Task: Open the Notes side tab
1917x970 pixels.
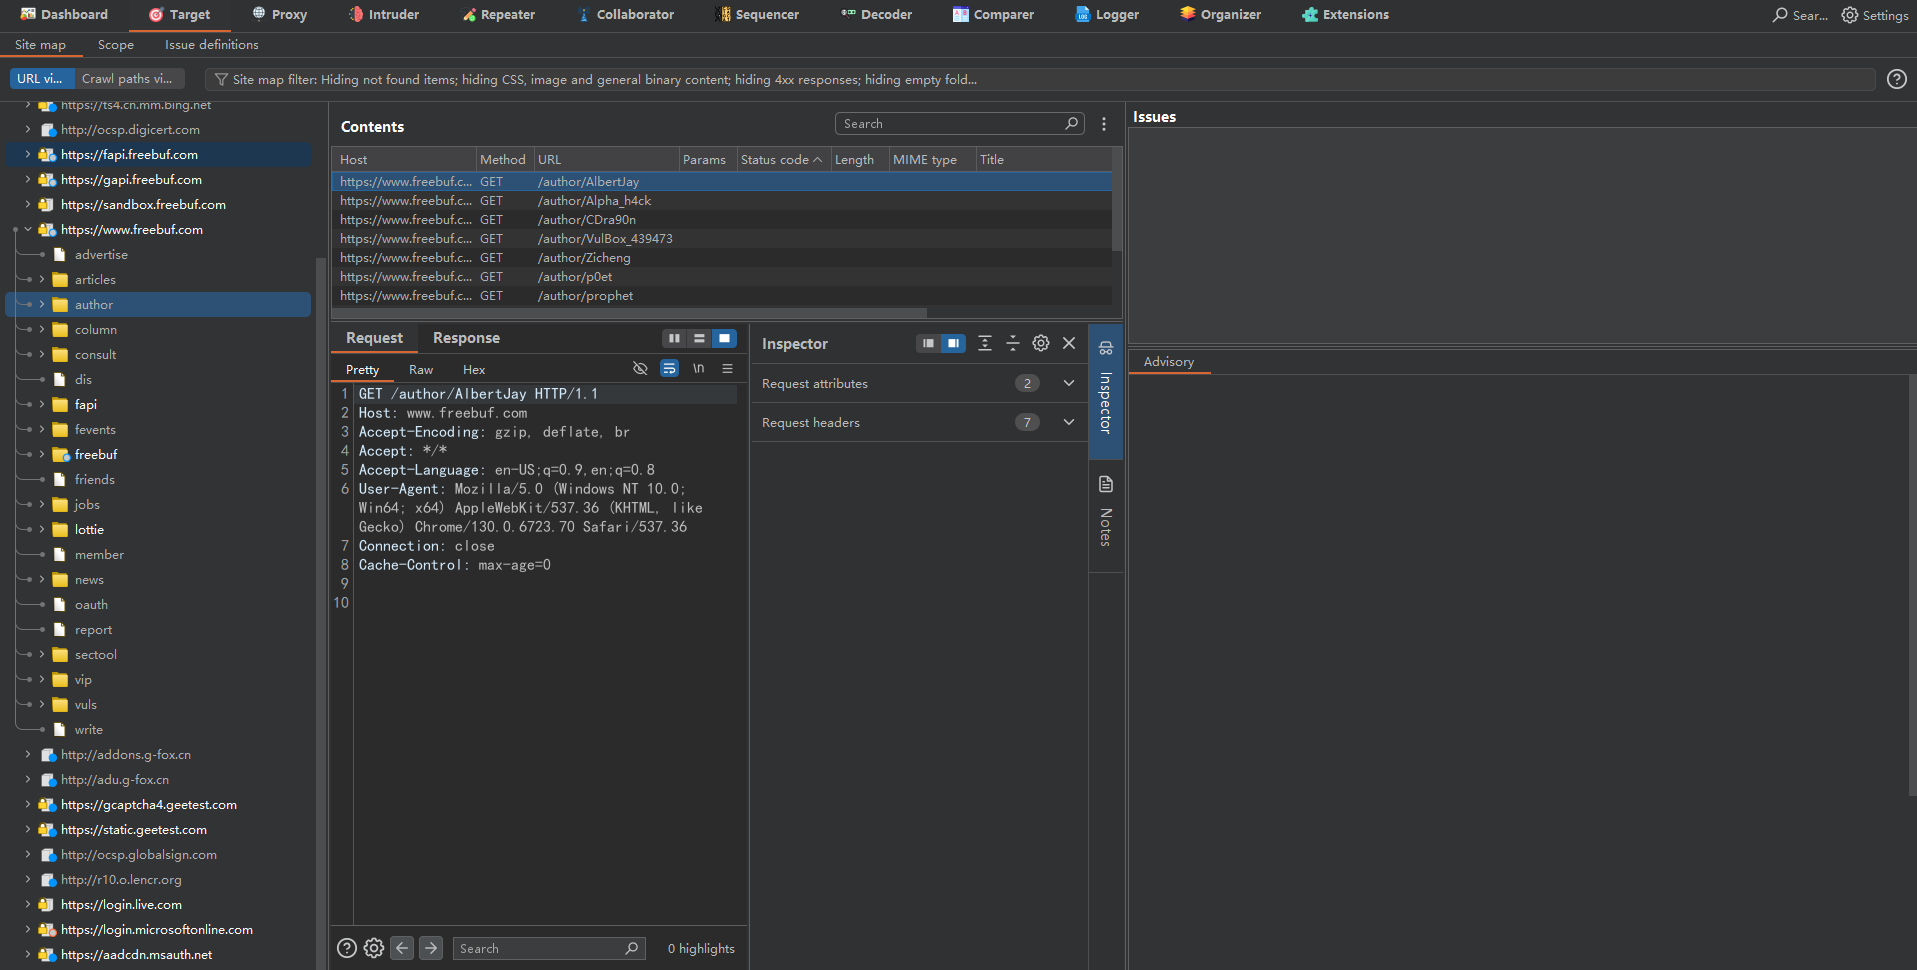Action: 1105,514
